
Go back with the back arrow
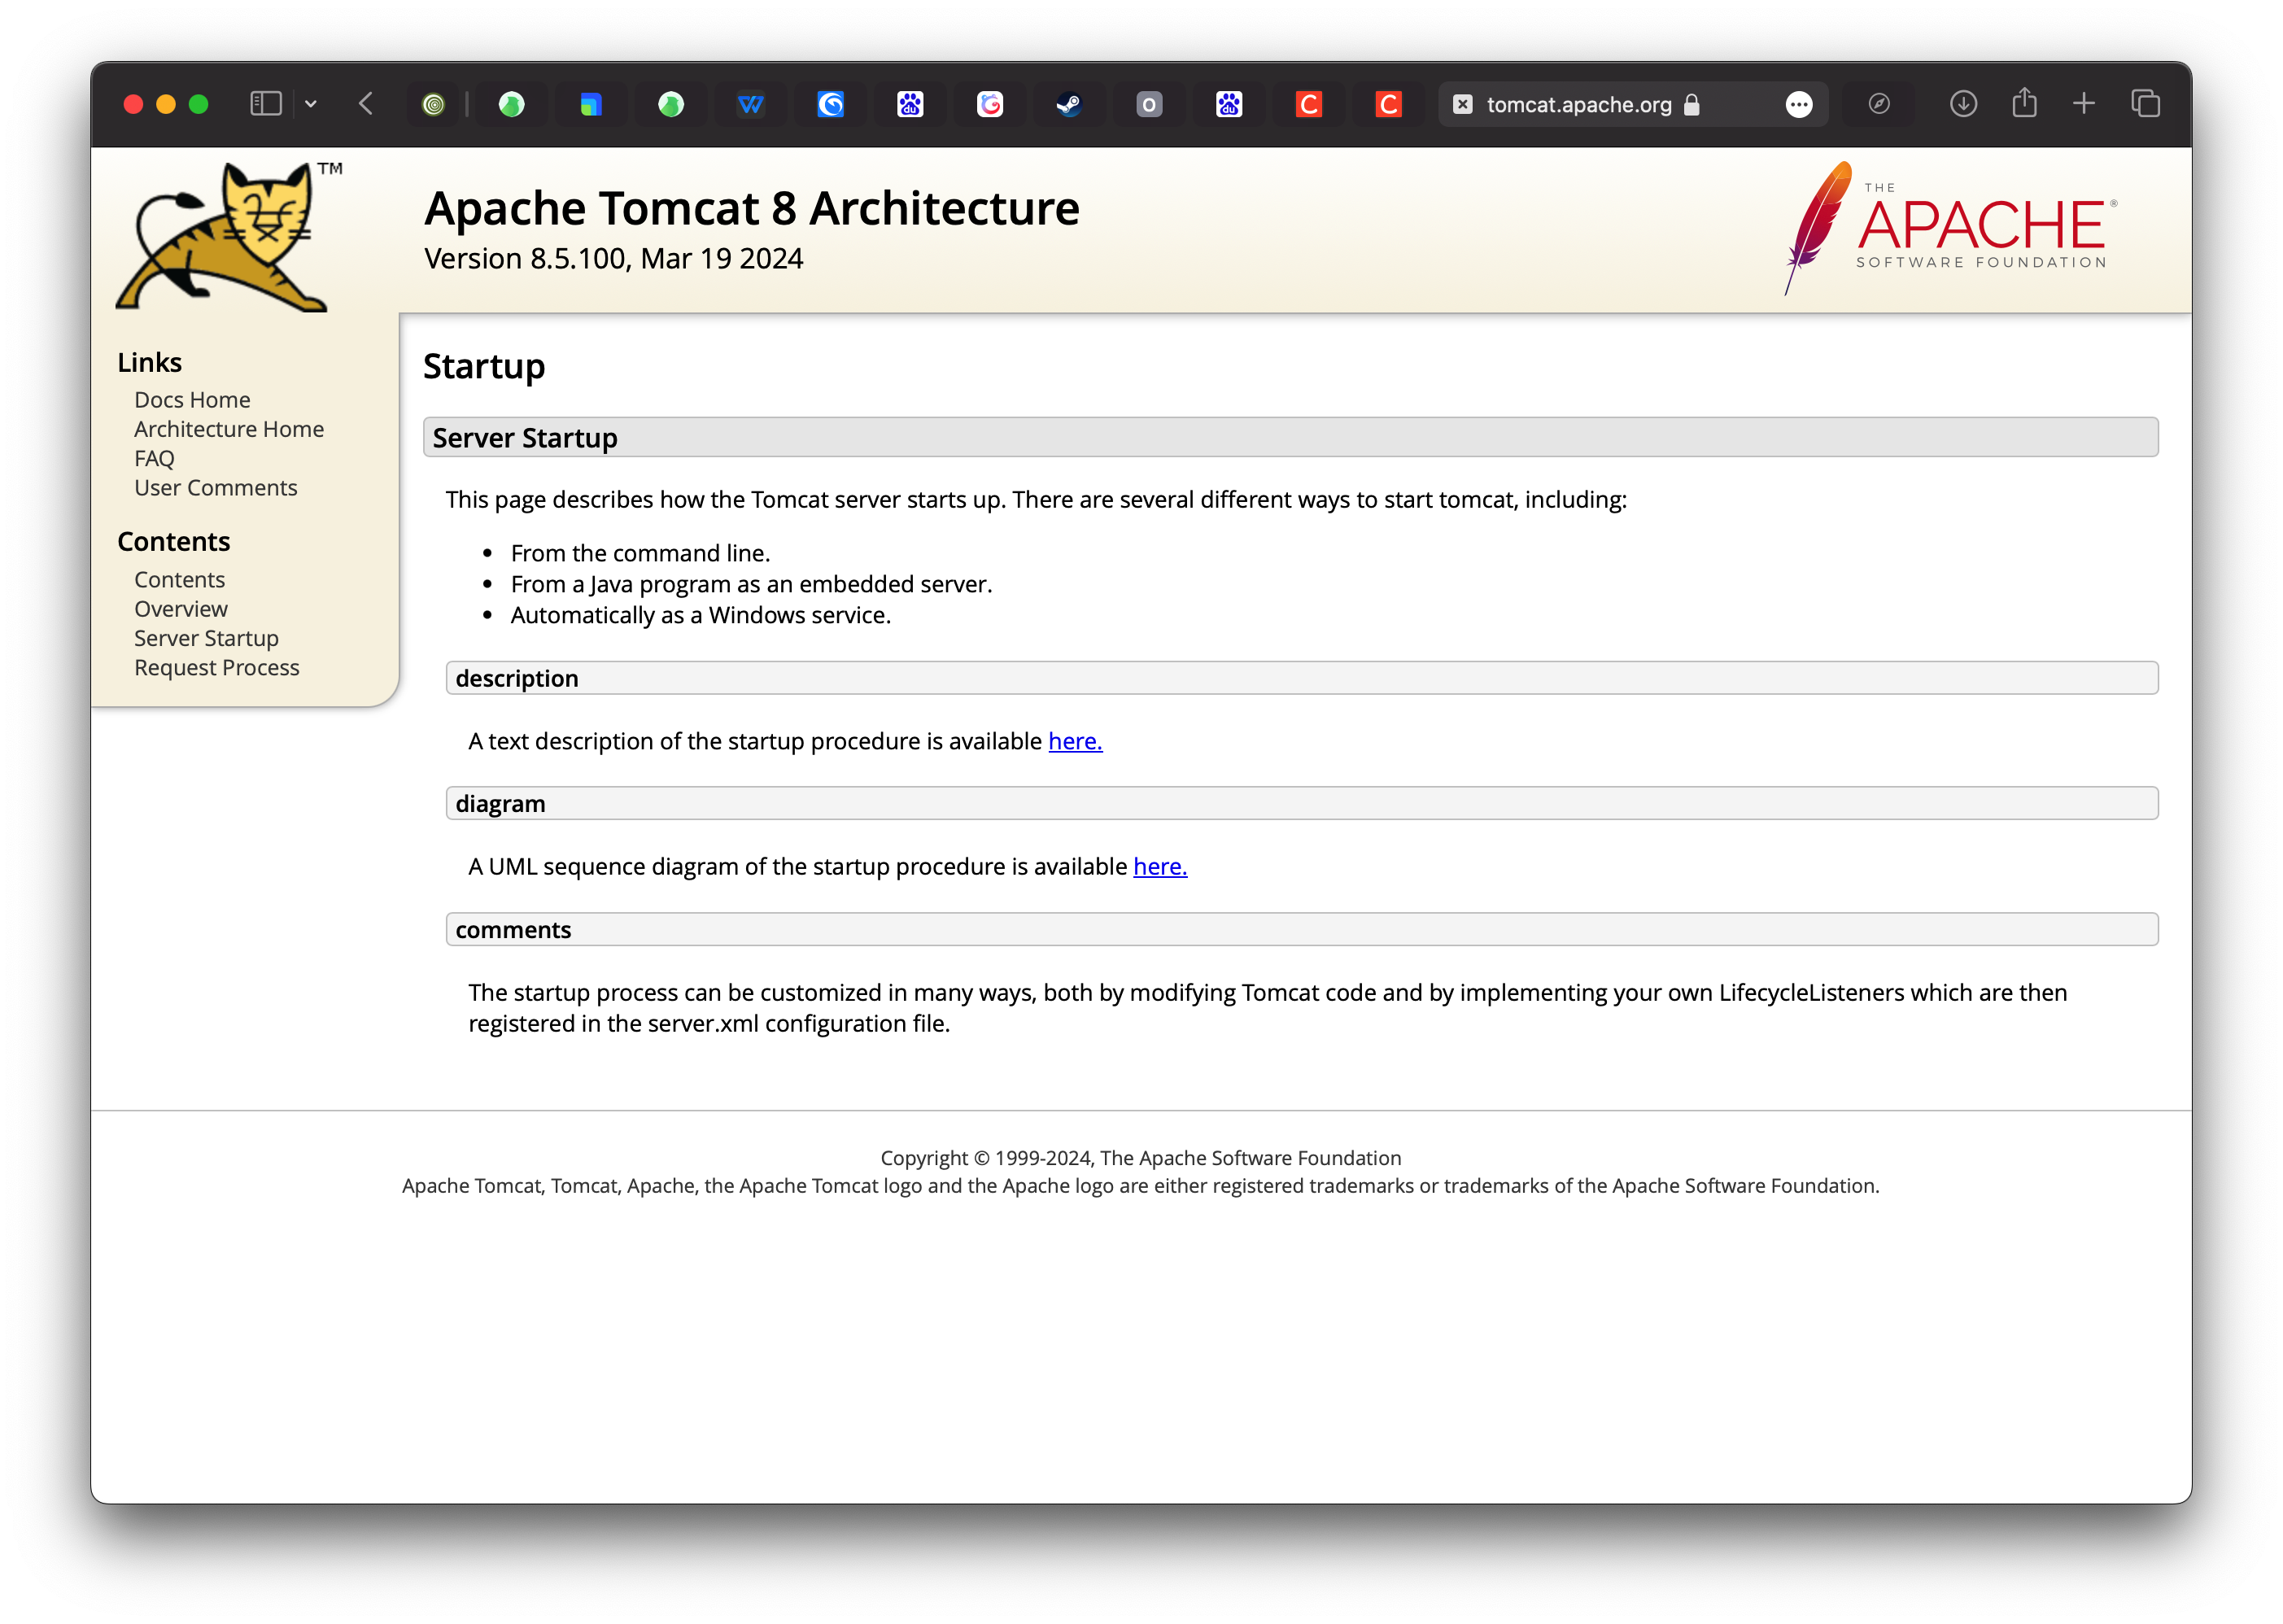[x=366, y=104]
